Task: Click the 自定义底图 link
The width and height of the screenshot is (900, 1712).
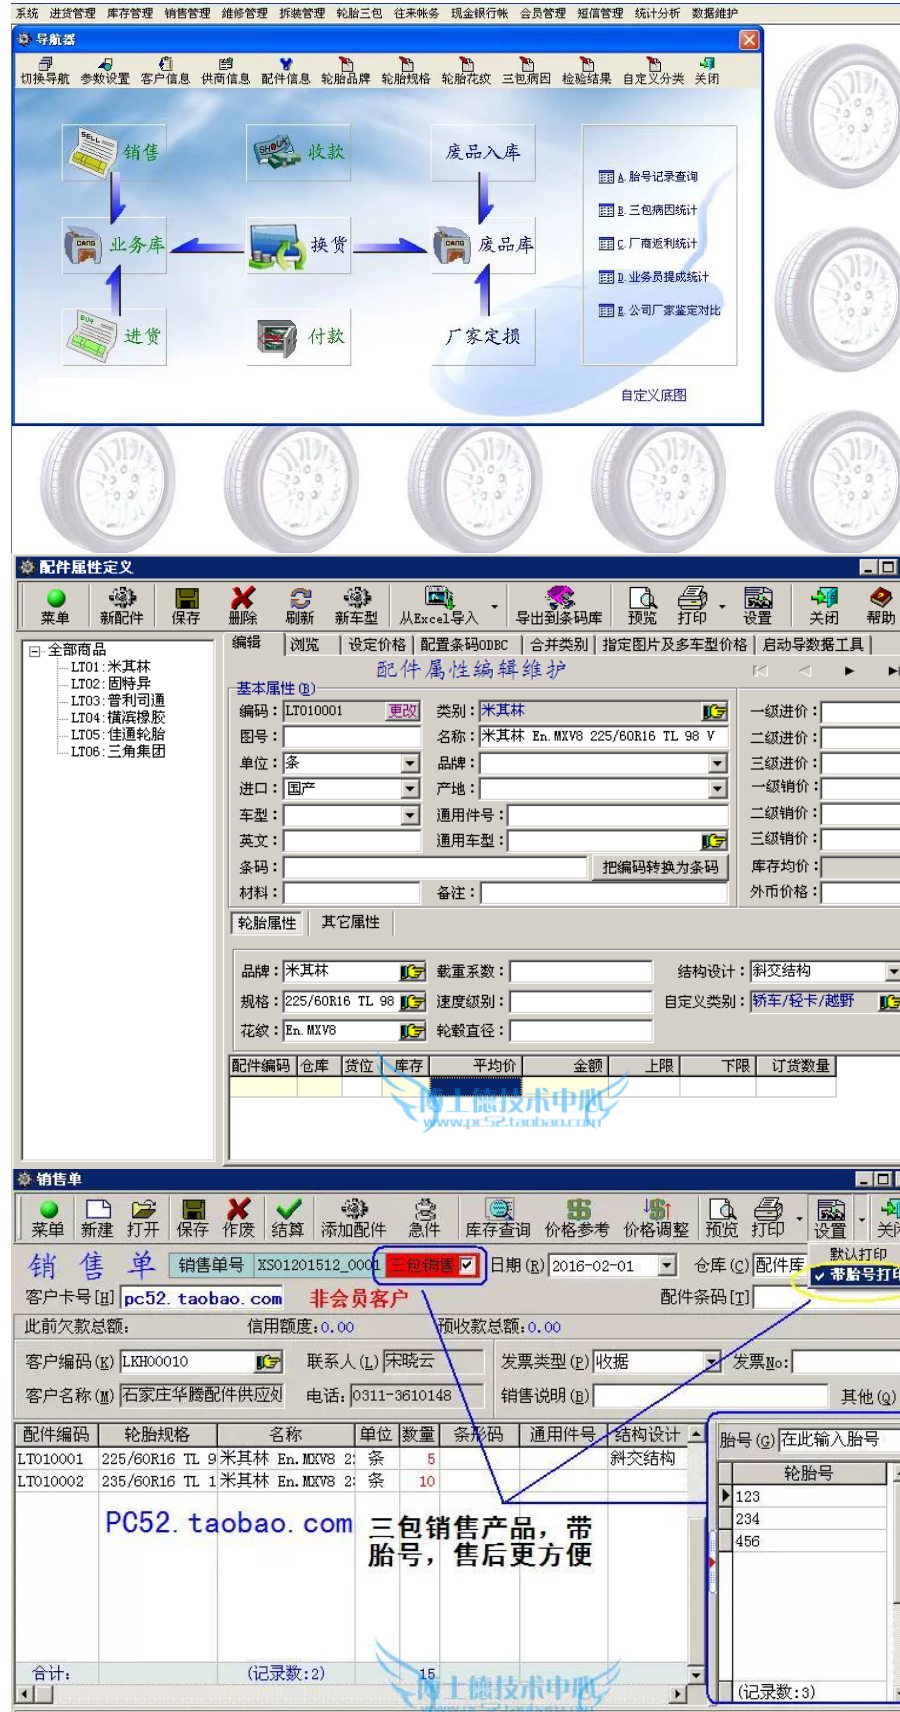Action: [654, 395]
